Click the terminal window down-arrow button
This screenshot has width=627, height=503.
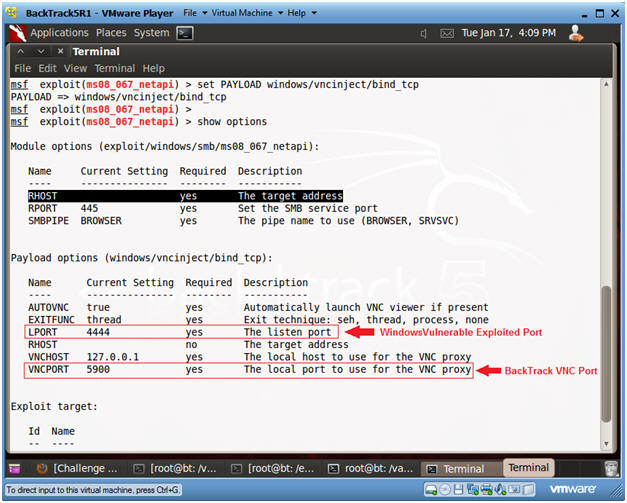(41, 52)
